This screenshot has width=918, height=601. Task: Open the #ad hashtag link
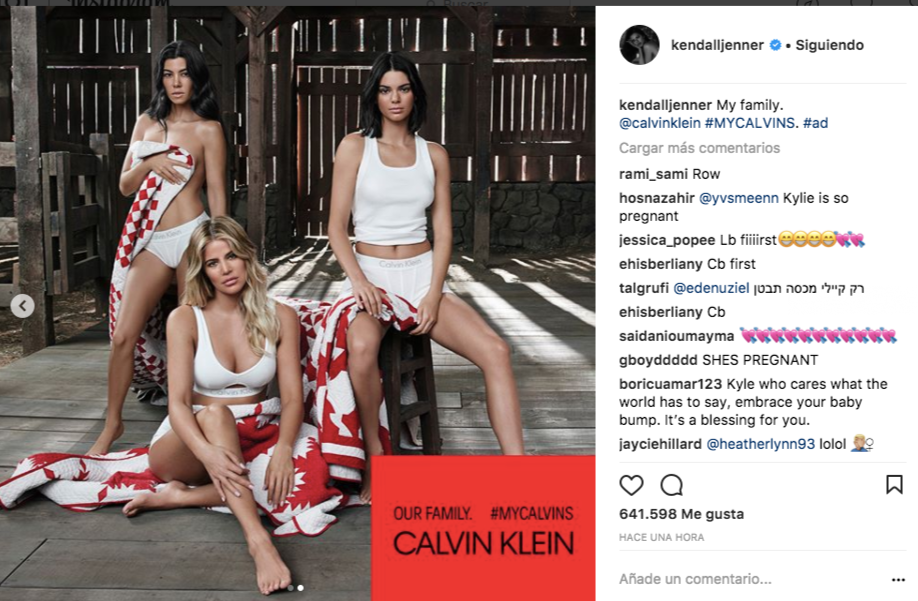click(815, 123)
